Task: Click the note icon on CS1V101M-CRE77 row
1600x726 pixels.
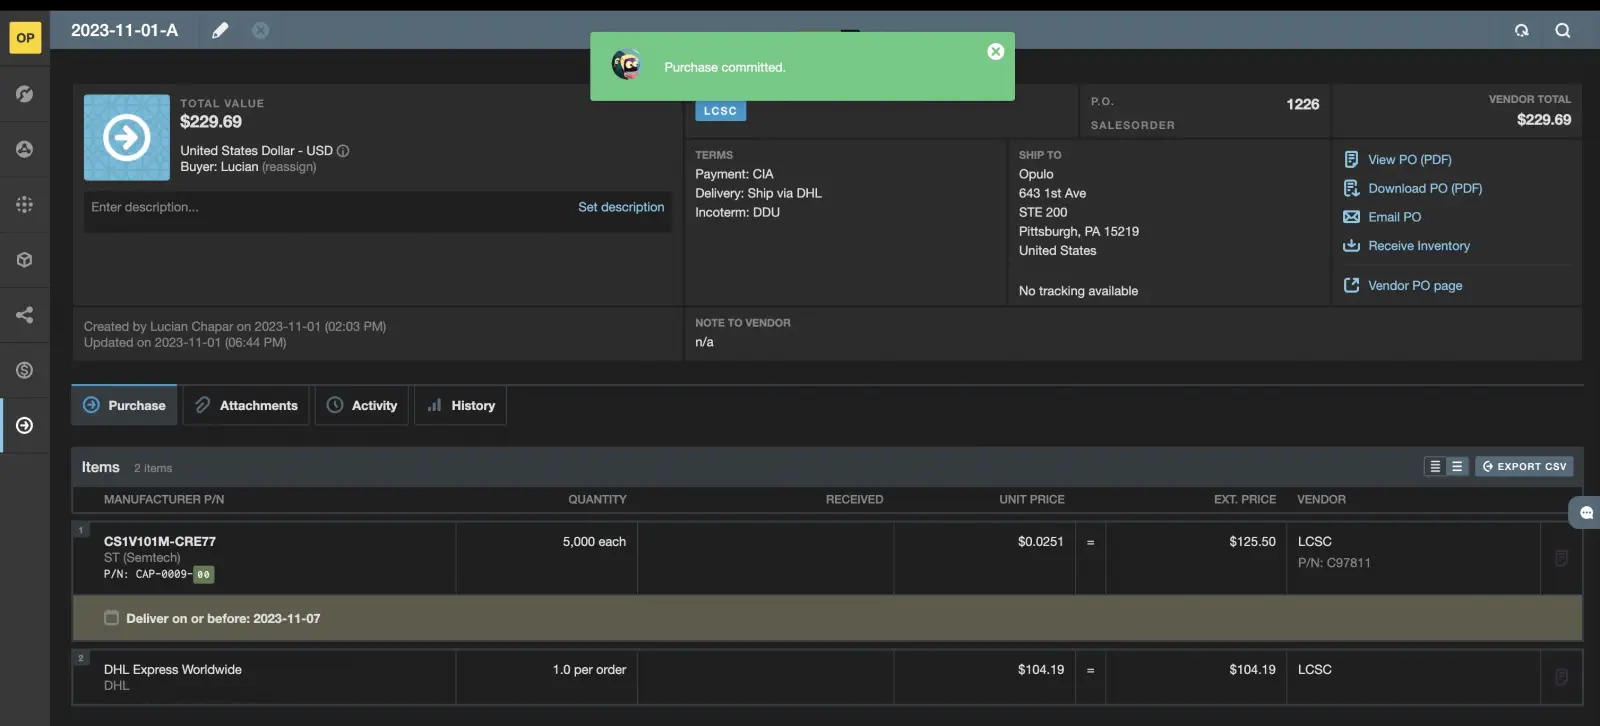Action: (1561, 558)
